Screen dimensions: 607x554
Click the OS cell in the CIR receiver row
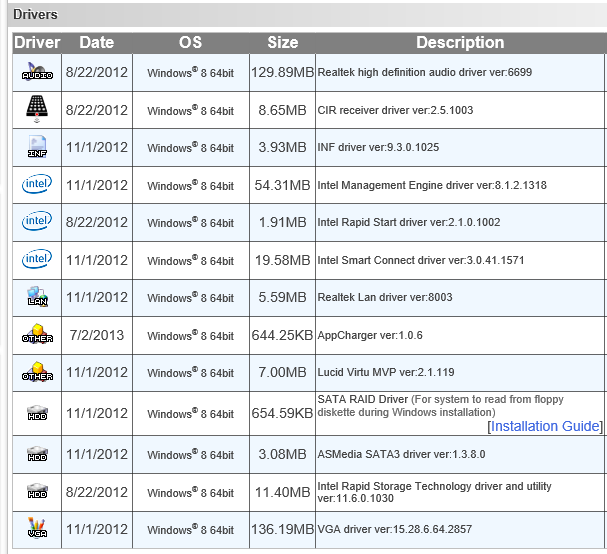point(190,110)
